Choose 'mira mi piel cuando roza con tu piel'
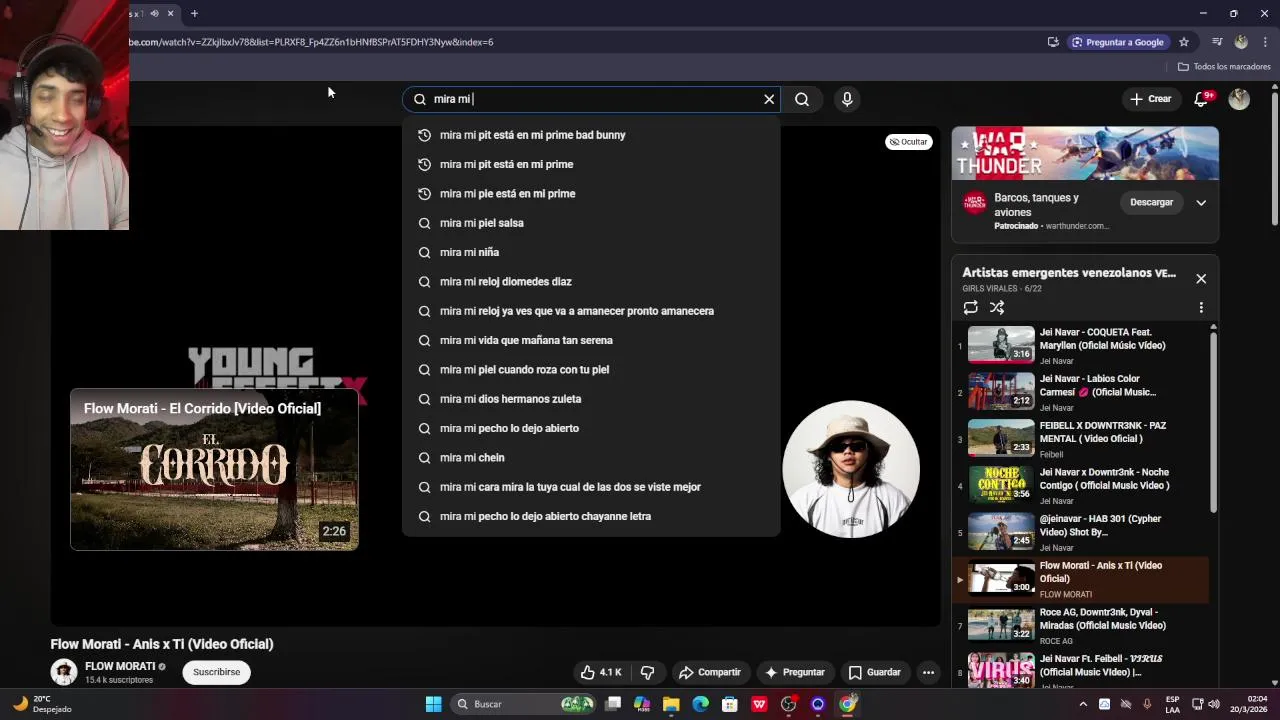 pyautogui.click(x=590, y=370)
